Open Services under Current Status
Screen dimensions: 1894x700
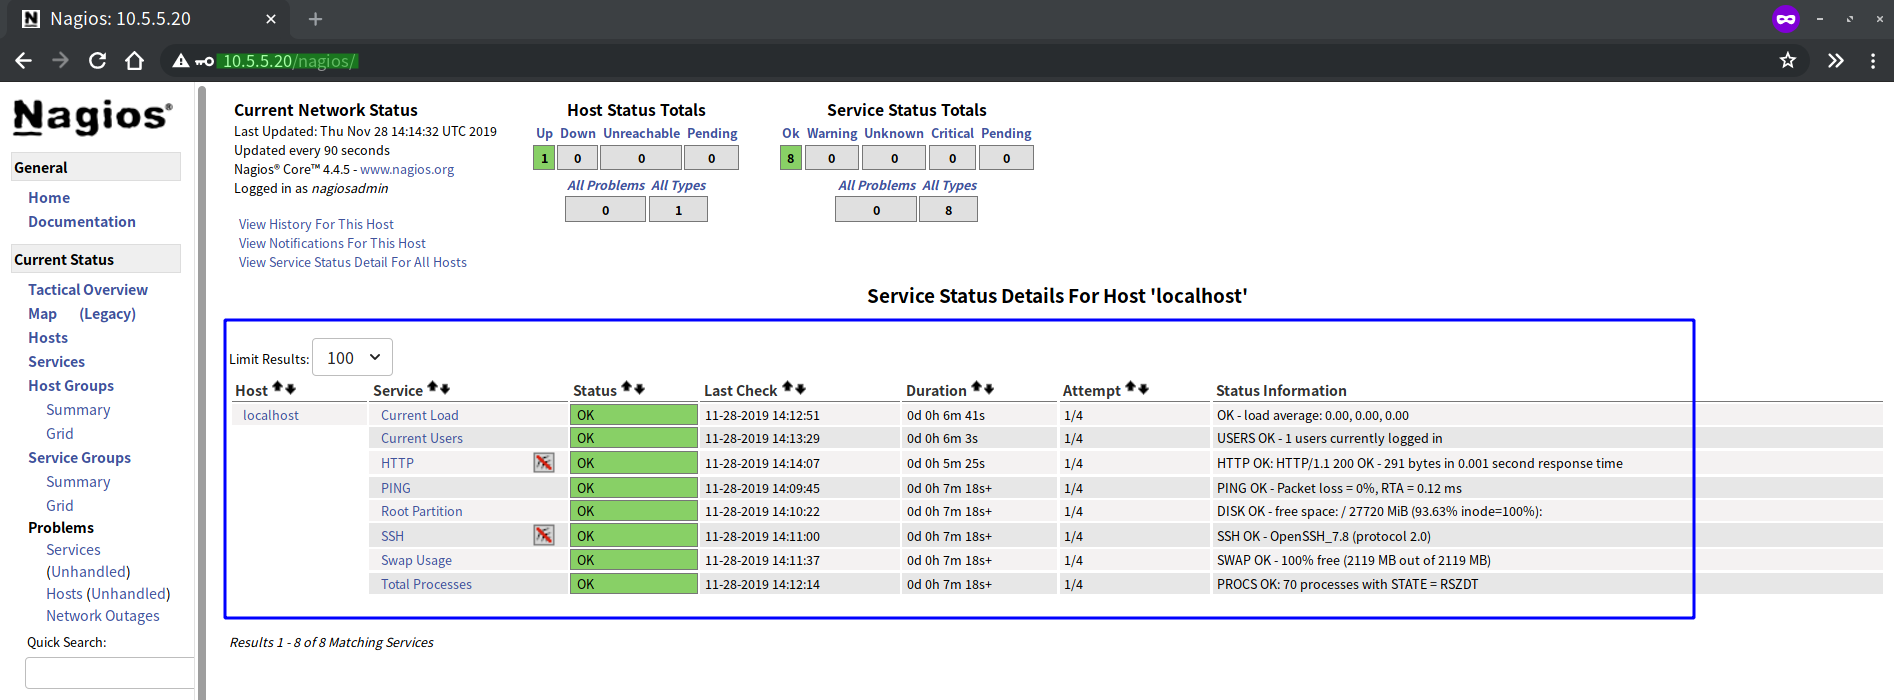[56, 362]
